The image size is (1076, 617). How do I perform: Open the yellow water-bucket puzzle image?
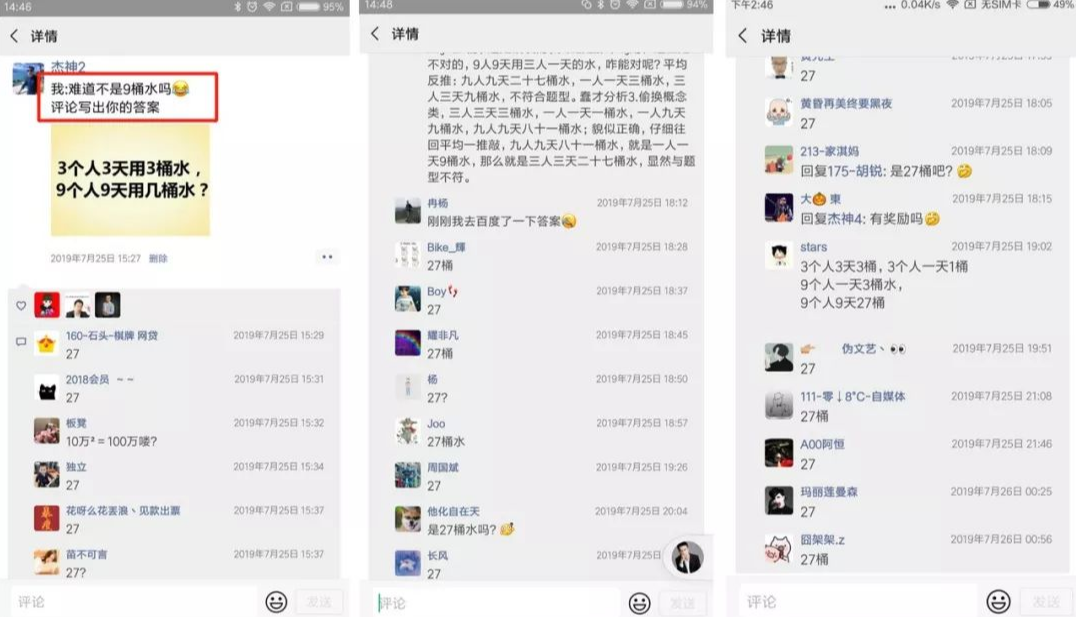(x=130, y=180)
